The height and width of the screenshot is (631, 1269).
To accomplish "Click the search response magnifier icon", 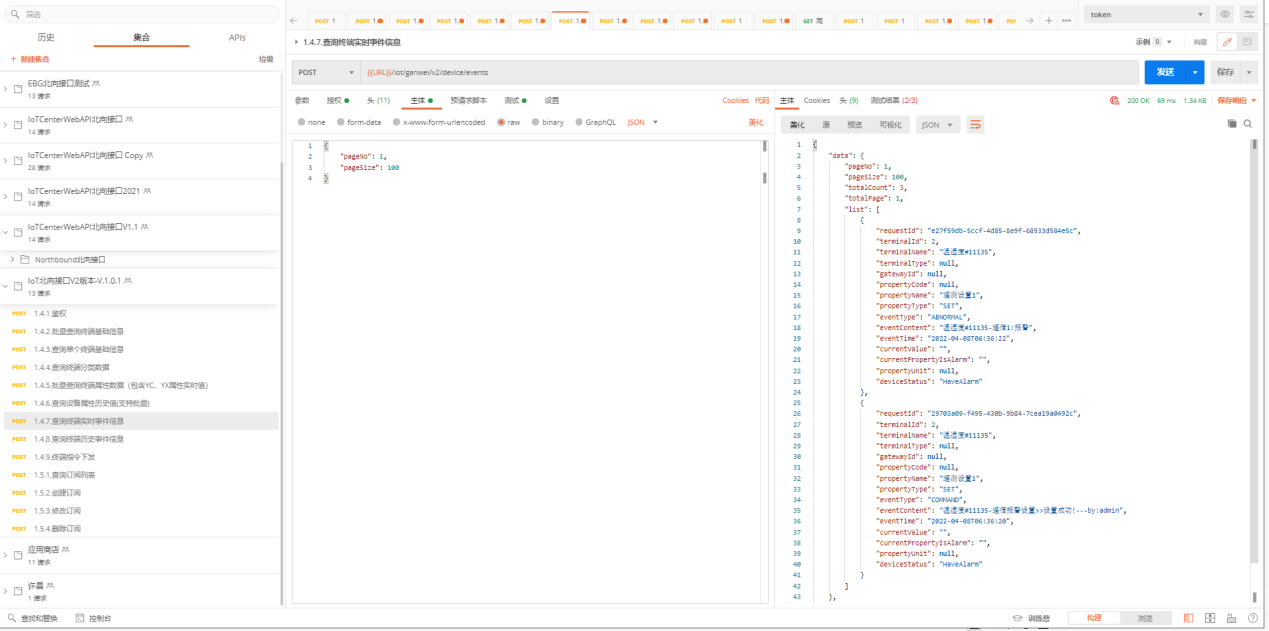I will tap(1248, 124).
